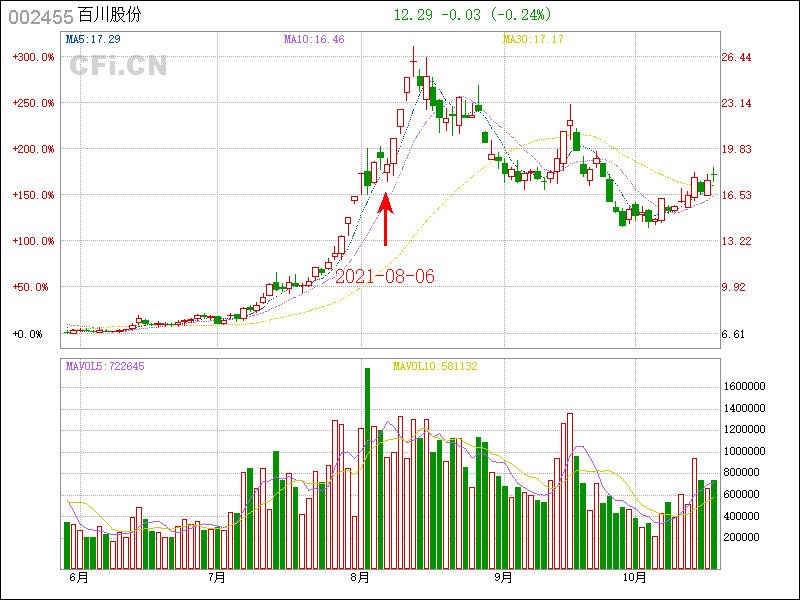Viewport: 800px width, 600px height.
Task: Click the red arrow marker on the chart
Action: [386, 220]
